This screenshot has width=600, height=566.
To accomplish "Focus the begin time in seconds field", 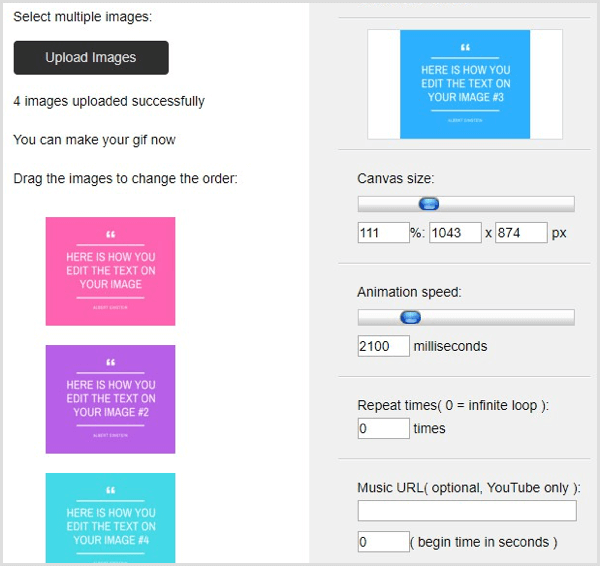I will [x=384, y=542].
